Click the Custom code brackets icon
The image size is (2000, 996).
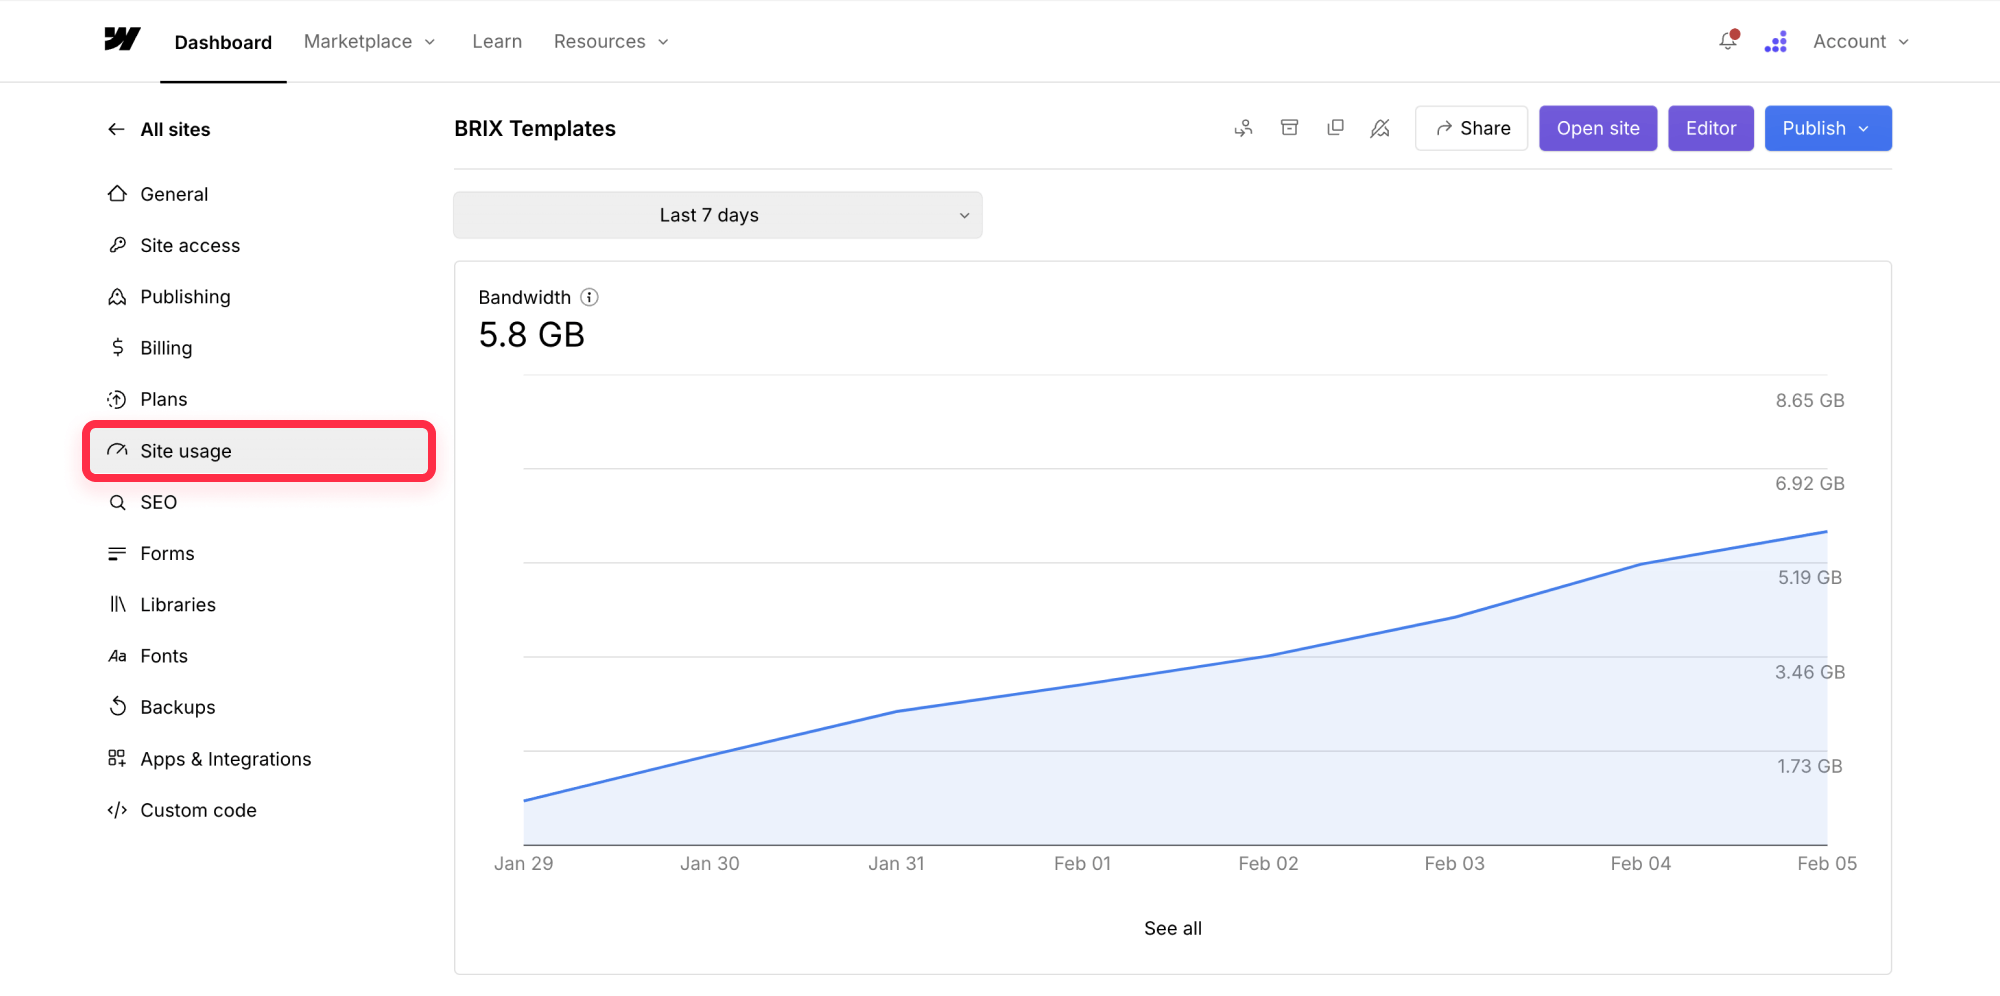point(117,810)
